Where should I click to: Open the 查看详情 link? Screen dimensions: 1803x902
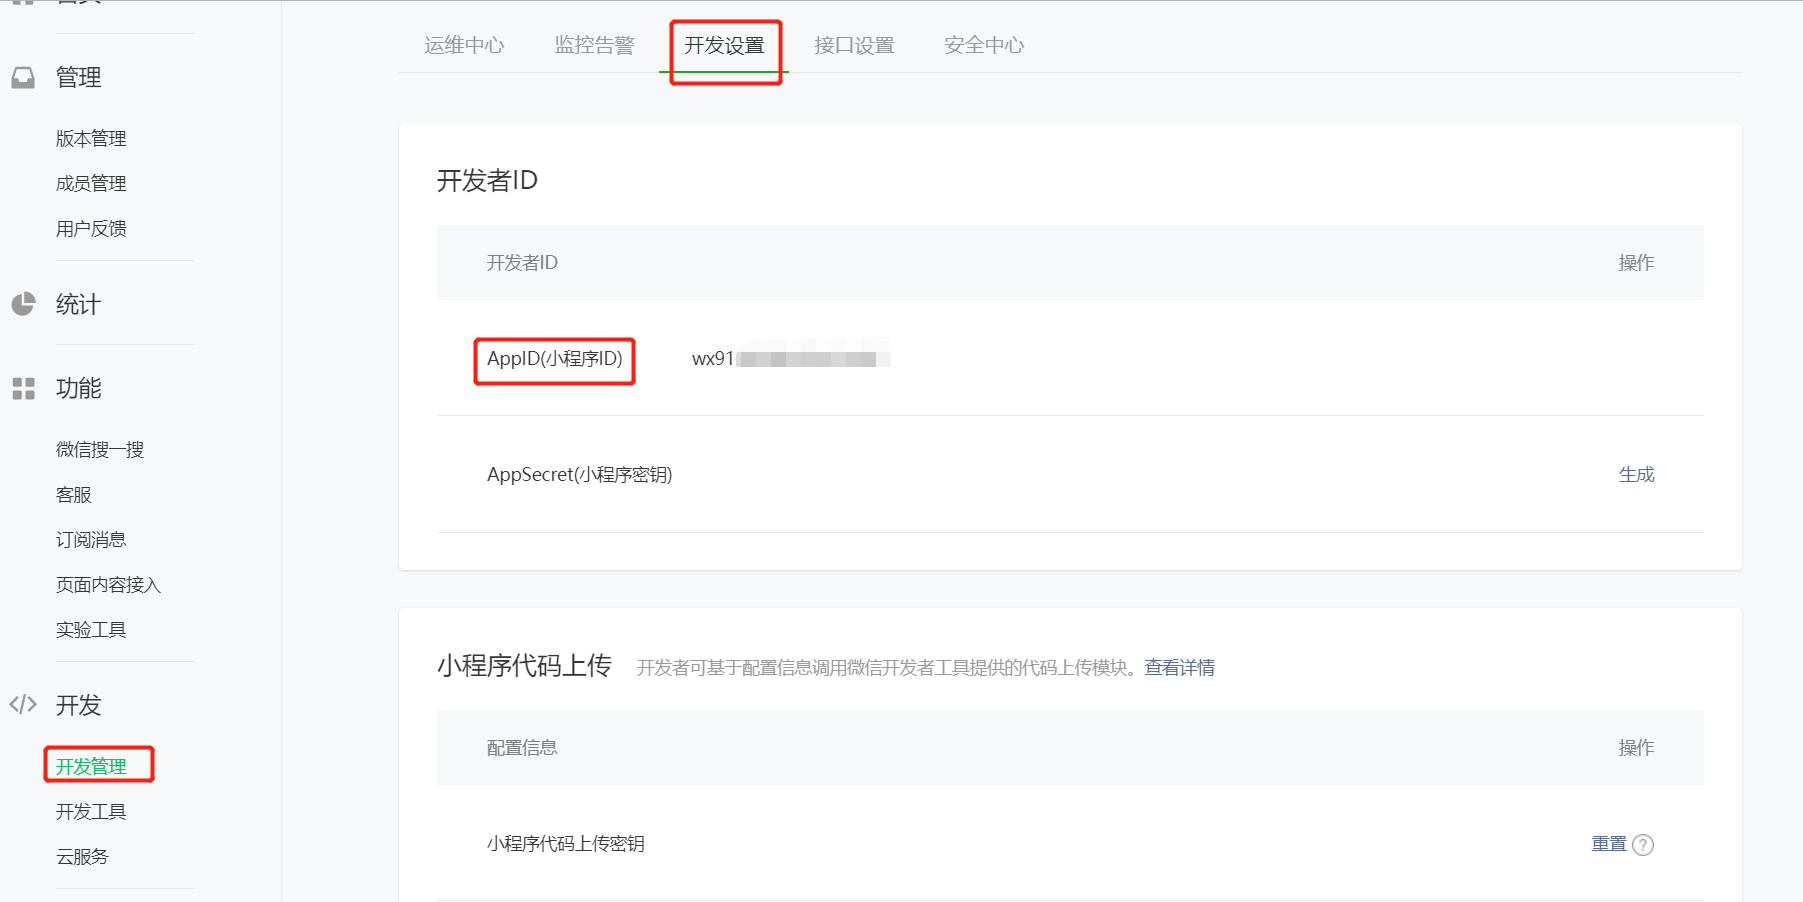[1180, 667]
